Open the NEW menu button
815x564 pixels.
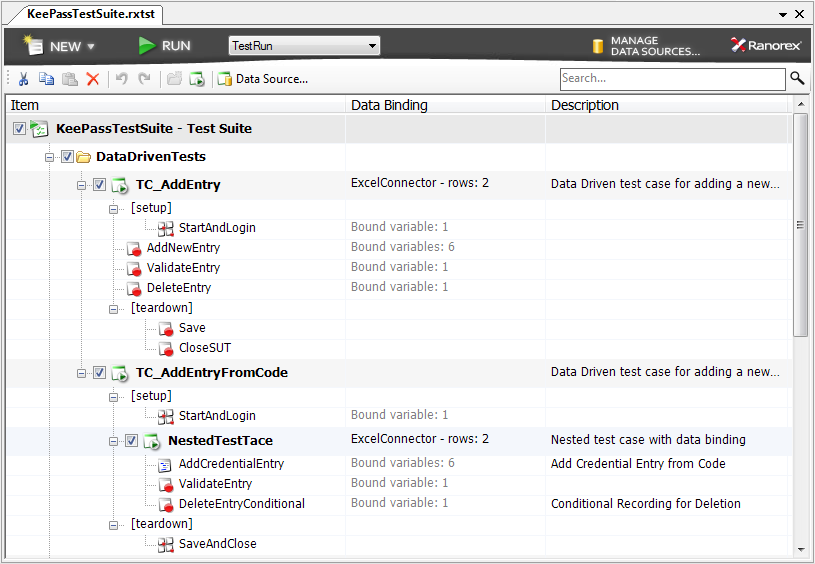tap(59, 46)
